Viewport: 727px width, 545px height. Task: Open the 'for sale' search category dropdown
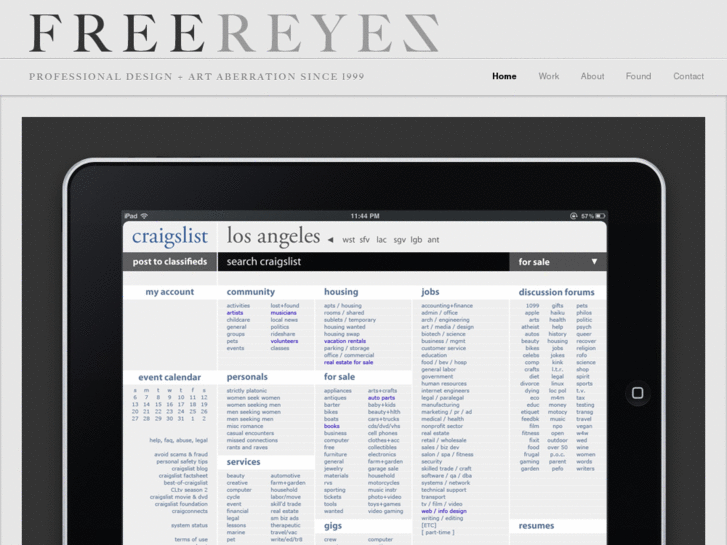point(558,262)
